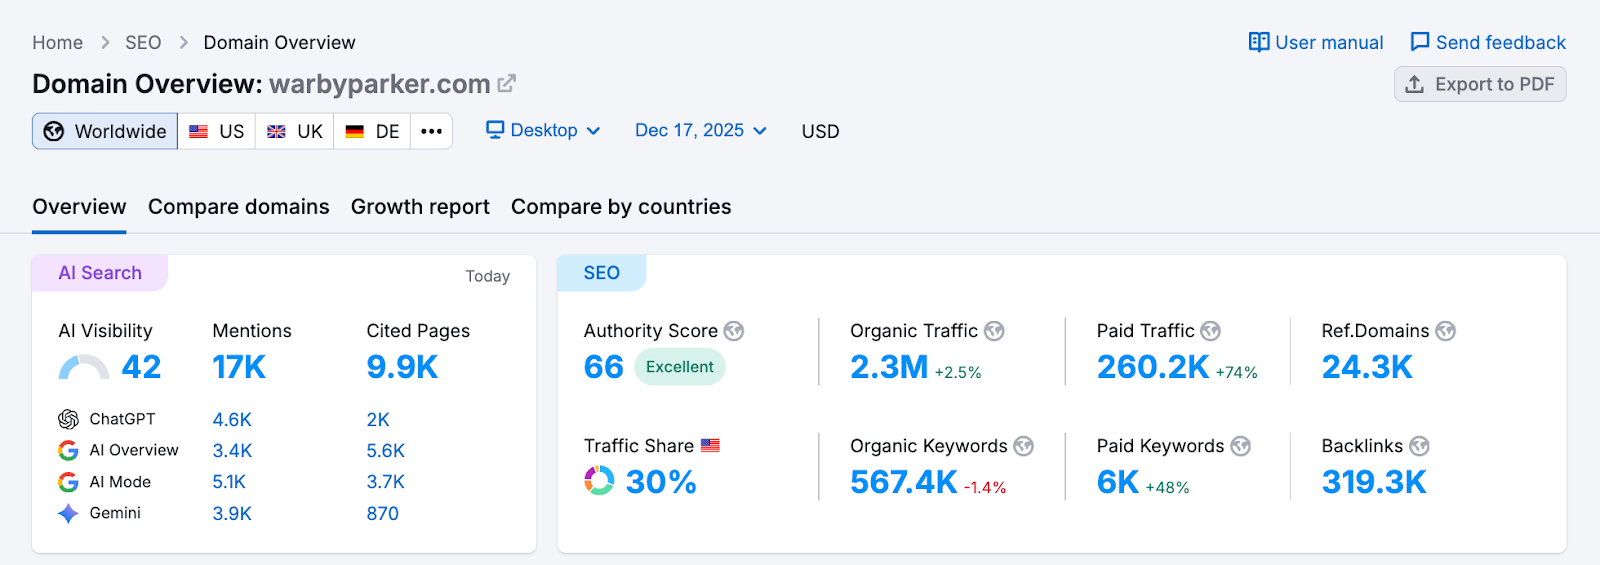Click globe icon beside Organic Keywords
1600x565 pixels.
click(x=1023, y=446)
